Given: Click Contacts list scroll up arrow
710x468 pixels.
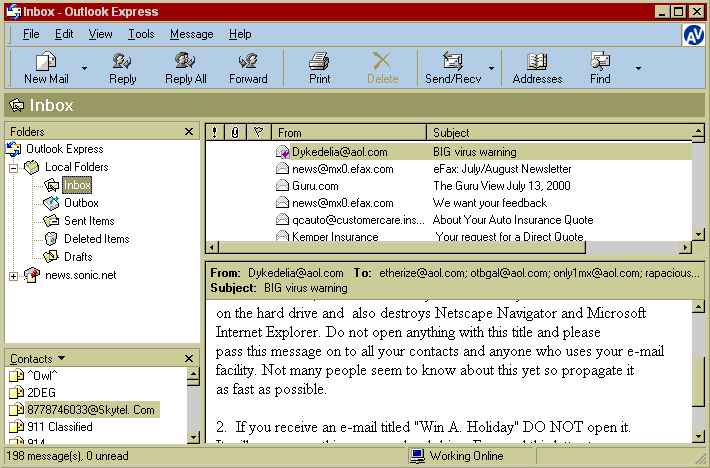Looking at the screenshot, I should pyautogui.click(x=193, y=374).
